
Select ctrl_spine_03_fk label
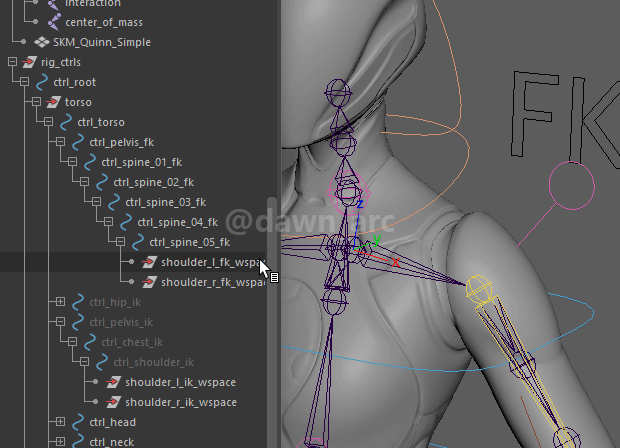point(166,202)
